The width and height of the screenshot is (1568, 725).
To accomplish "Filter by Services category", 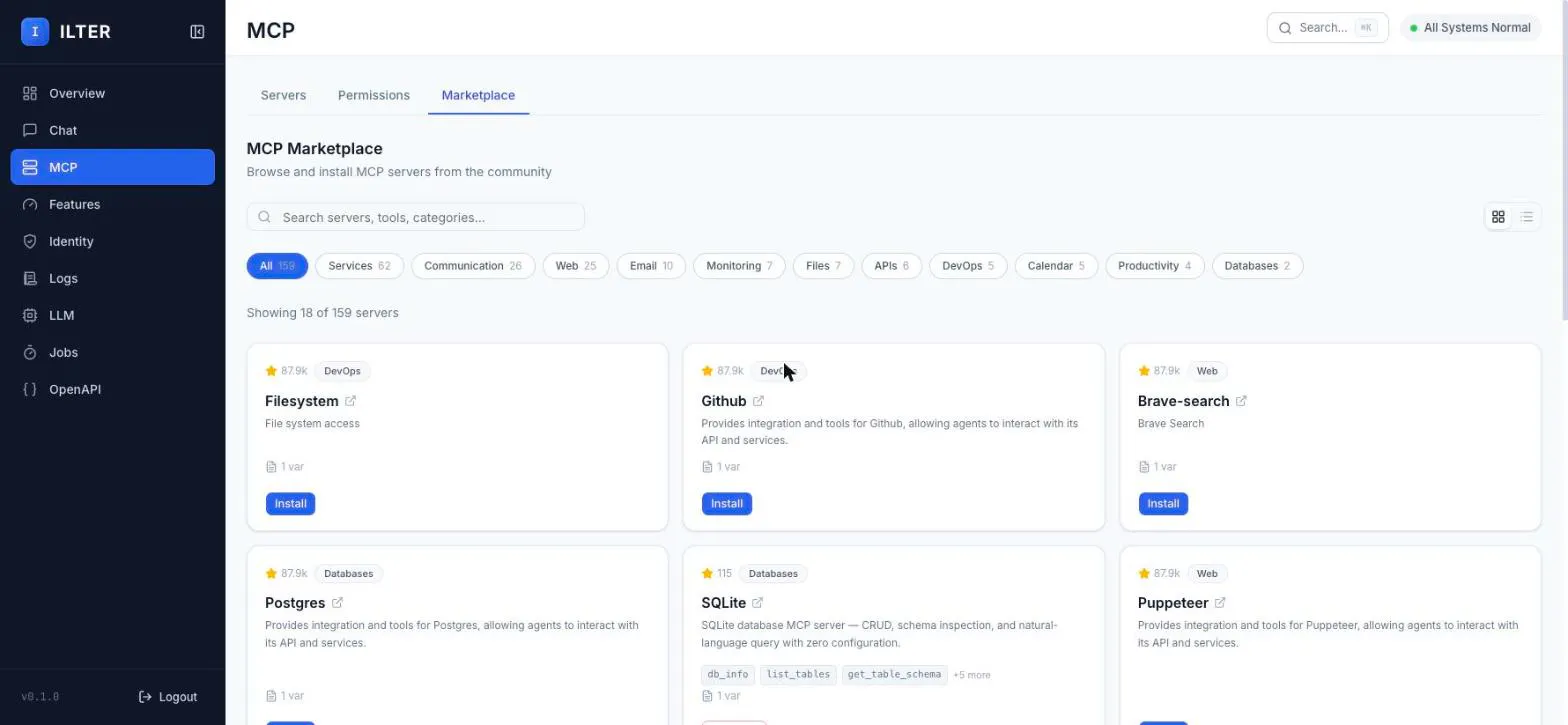I will pos(360,266).
